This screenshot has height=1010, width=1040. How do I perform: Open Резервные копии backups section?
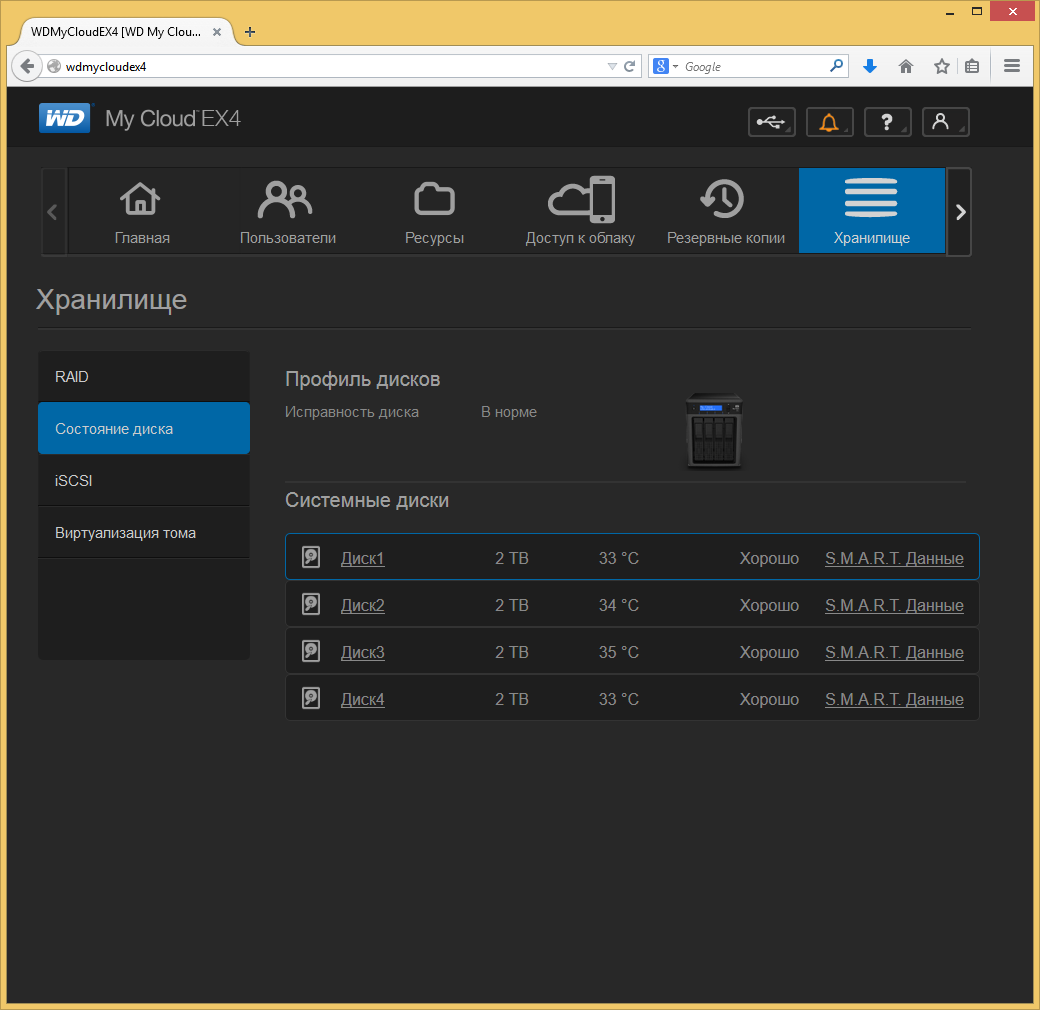click(x=726, y=211)
